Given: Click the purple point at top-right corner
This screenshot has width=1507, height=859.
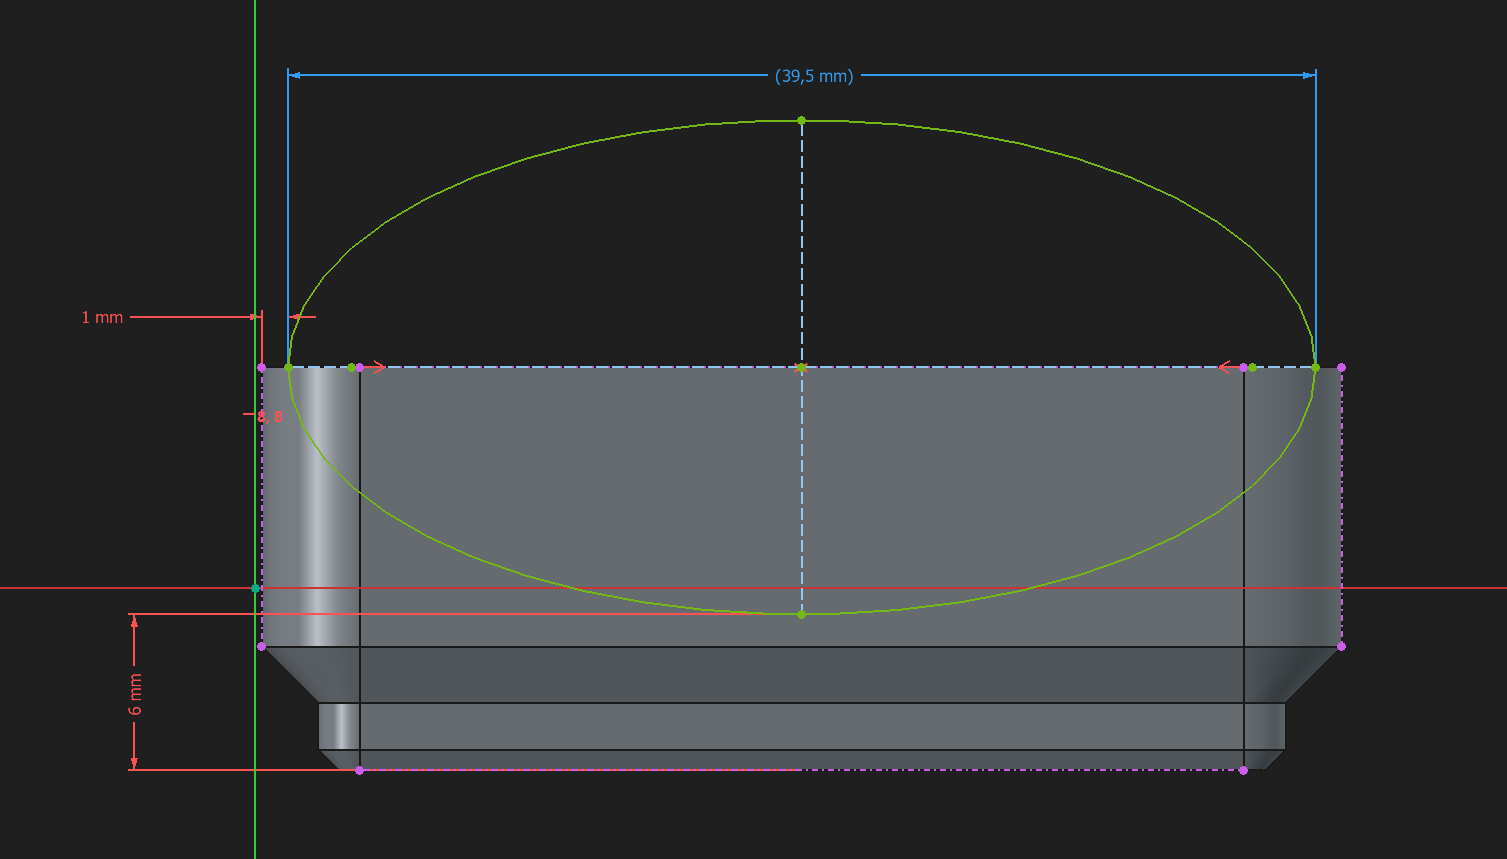Looking at the screenshot, I should tap(1341, 367).
